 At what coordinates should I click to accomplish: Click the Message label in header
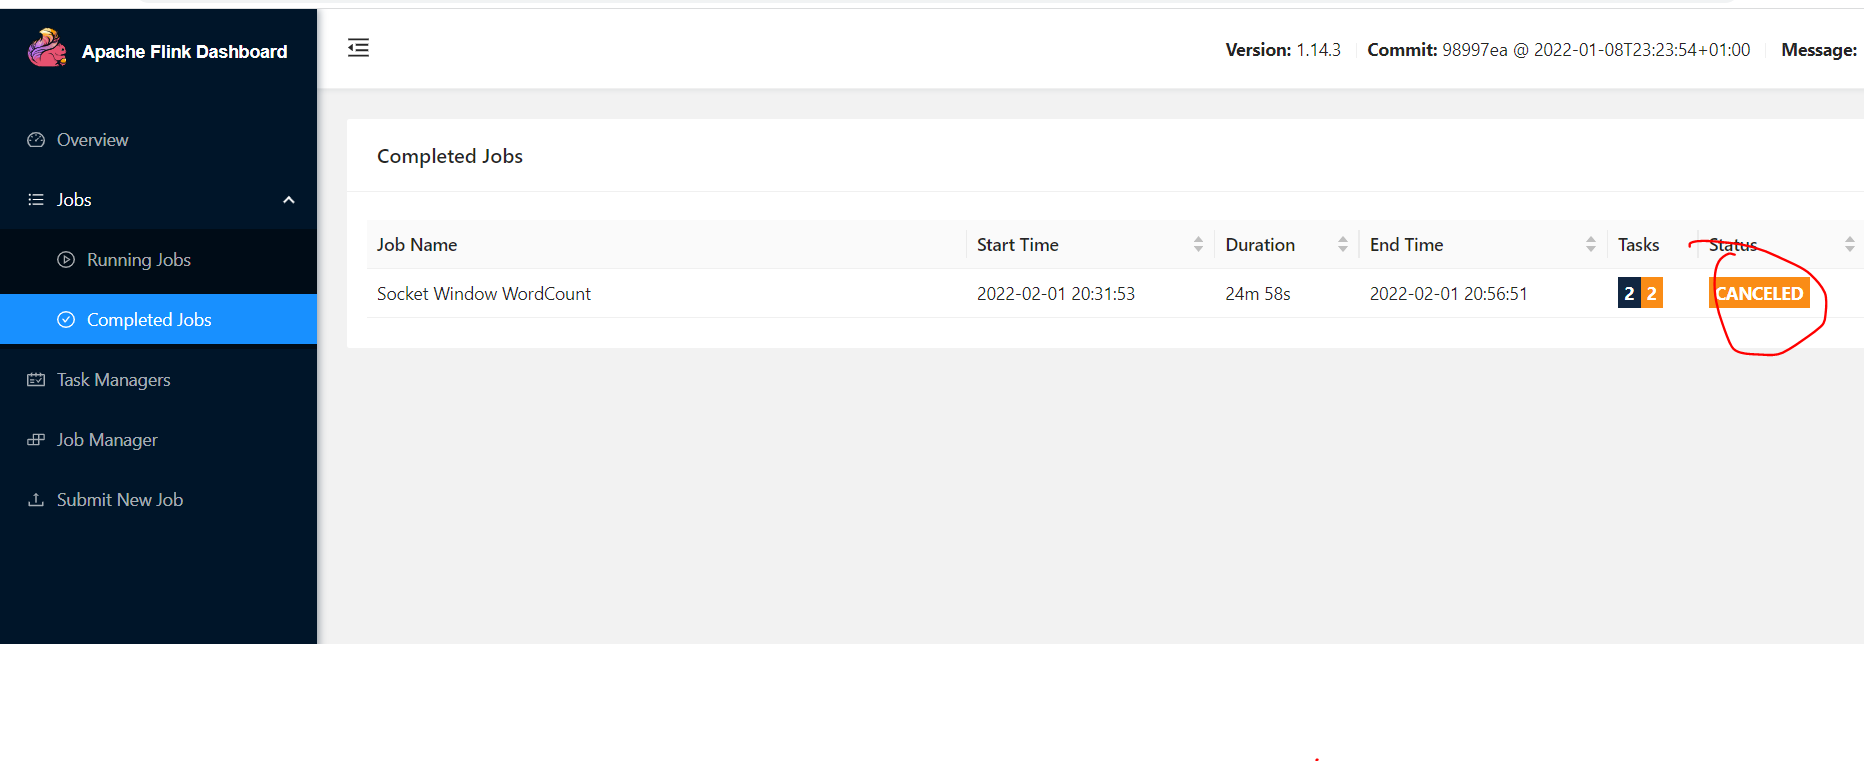point(1819,50)
